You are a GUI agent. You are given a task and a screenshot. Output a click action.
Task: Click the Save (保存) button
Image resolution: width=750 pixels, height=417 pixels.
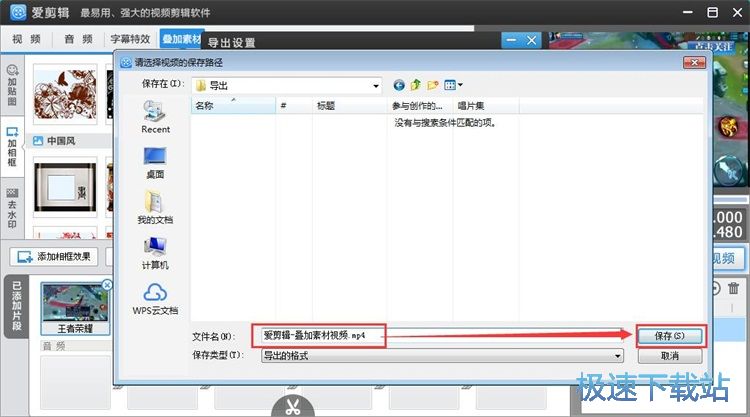click(669, 336)
